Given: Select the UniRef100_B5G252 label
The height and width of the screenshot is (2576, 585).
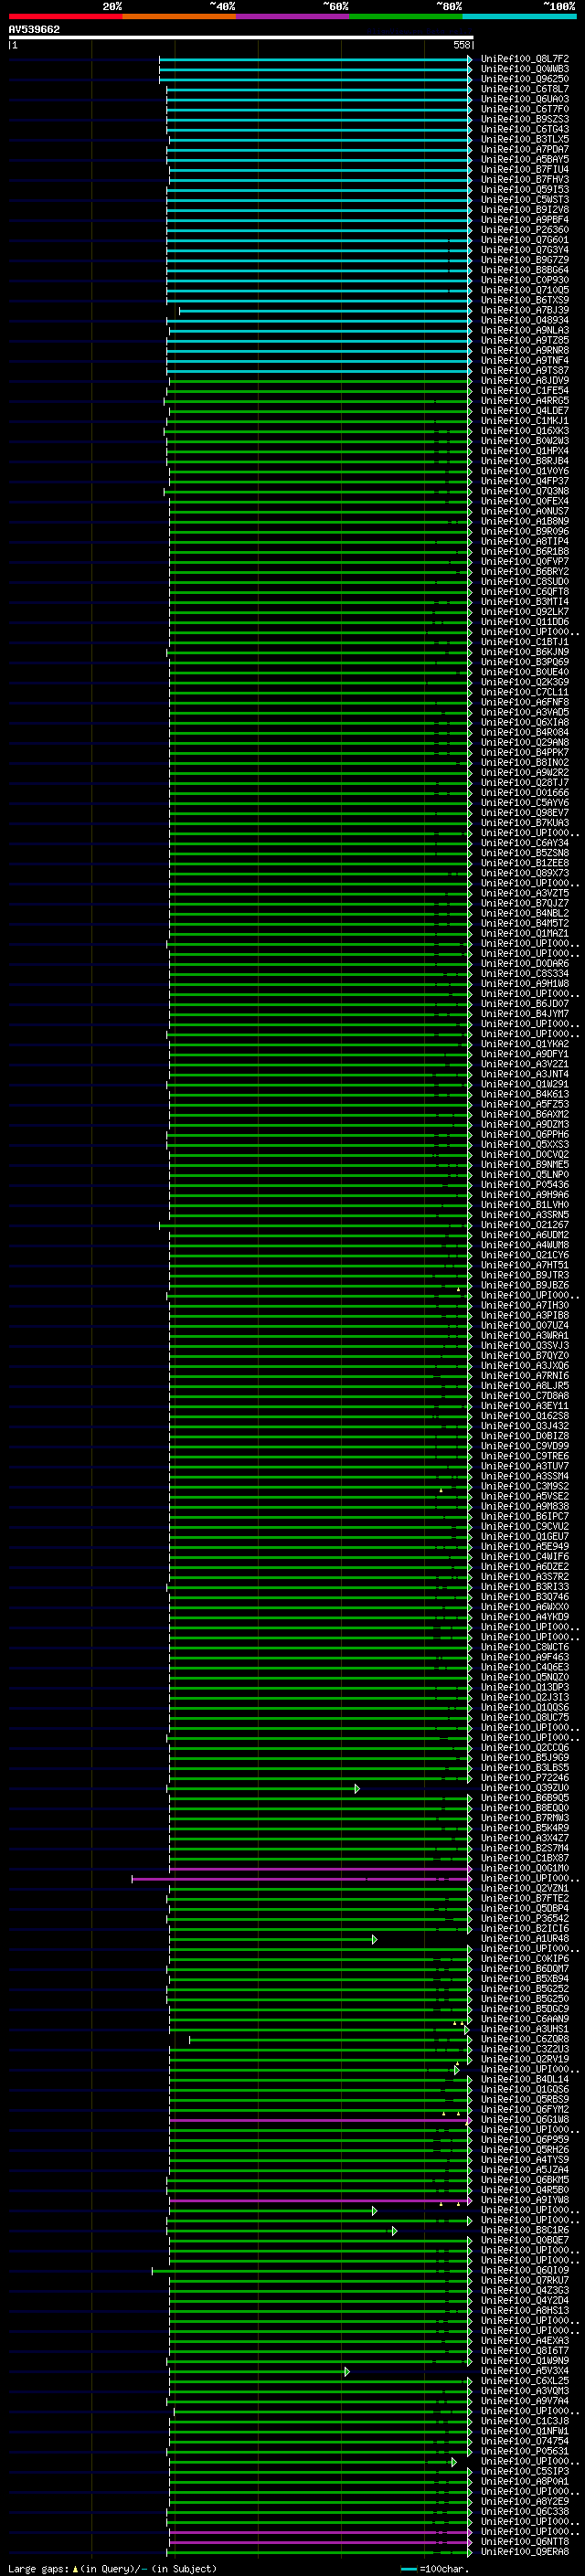Looking at the screenshot, I should coord(524,1989).
